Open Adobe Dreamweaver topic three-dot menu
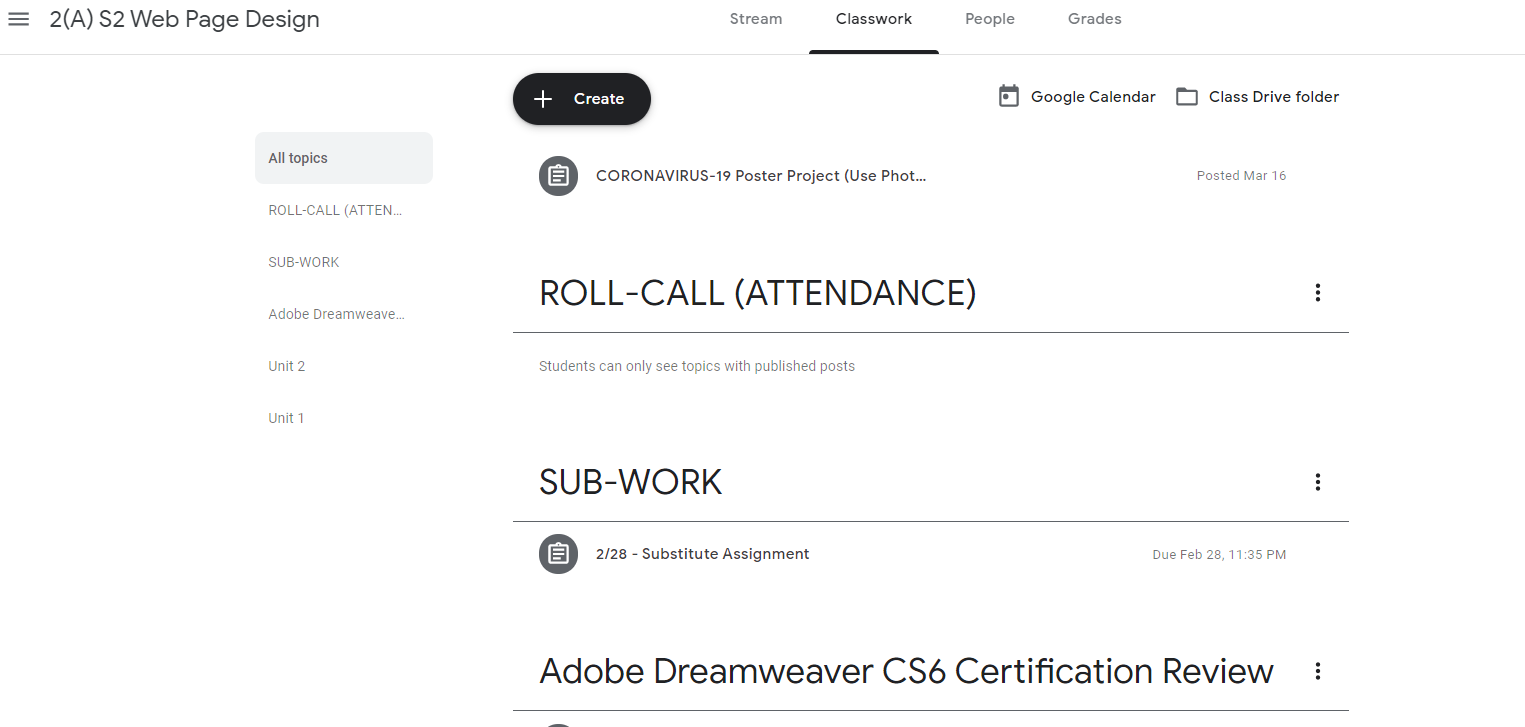The height and width of the screenshot is (727, 1525). [1317, 671]
